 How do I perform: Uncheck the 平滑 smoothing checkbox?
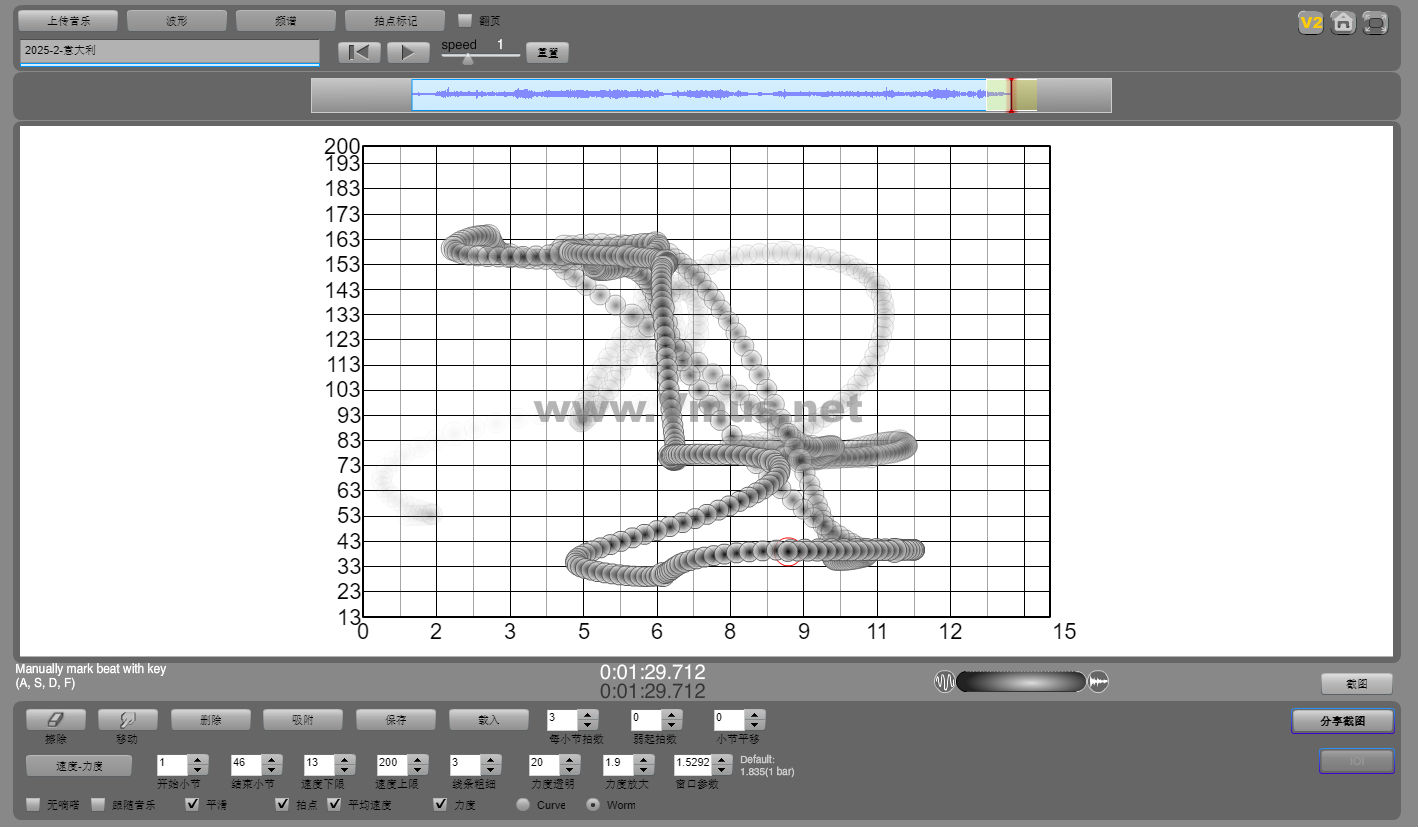(193, 804)
